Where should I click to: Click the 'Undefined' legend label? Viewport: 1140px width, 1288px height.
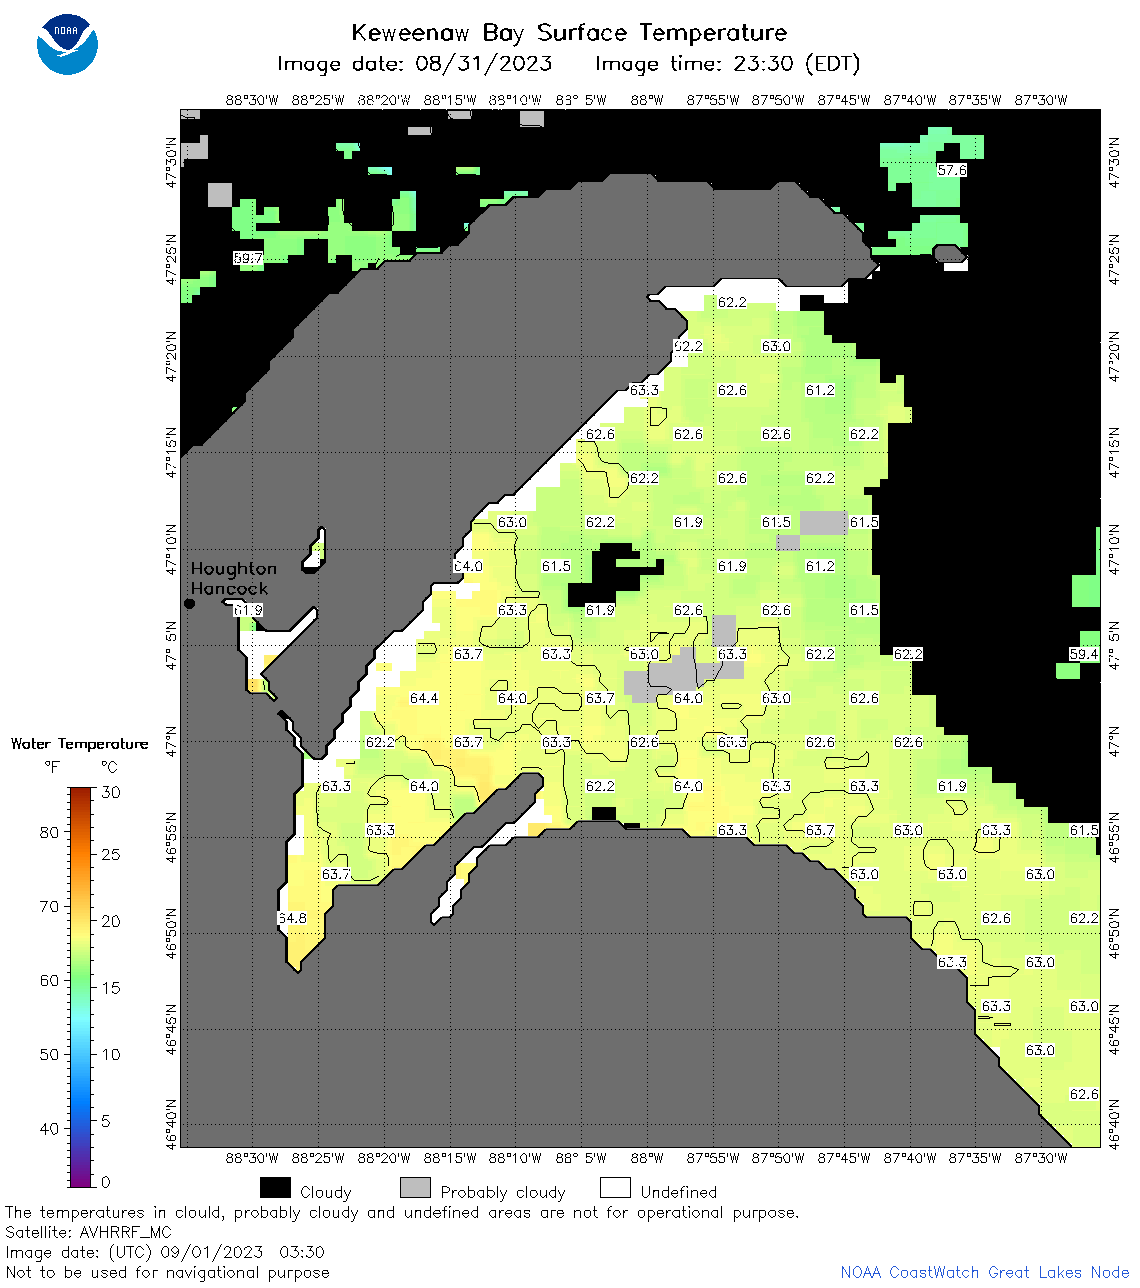point(679,1192)
